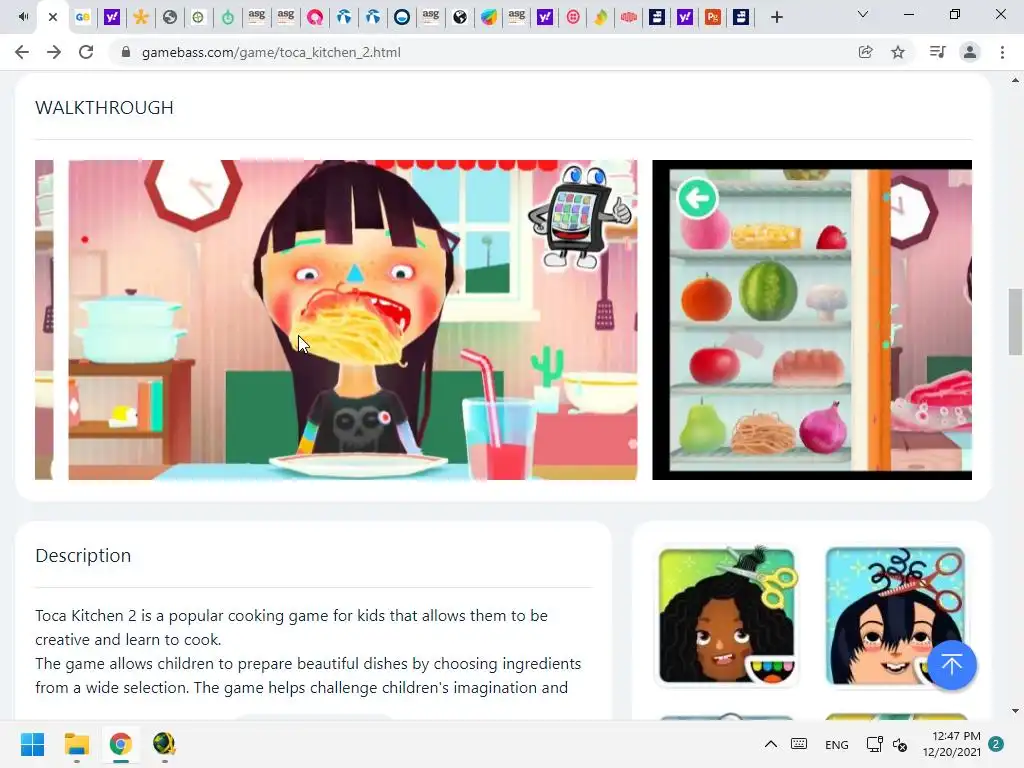
Task: View site info via the lock icon
Action: click(x=126, y=52)
